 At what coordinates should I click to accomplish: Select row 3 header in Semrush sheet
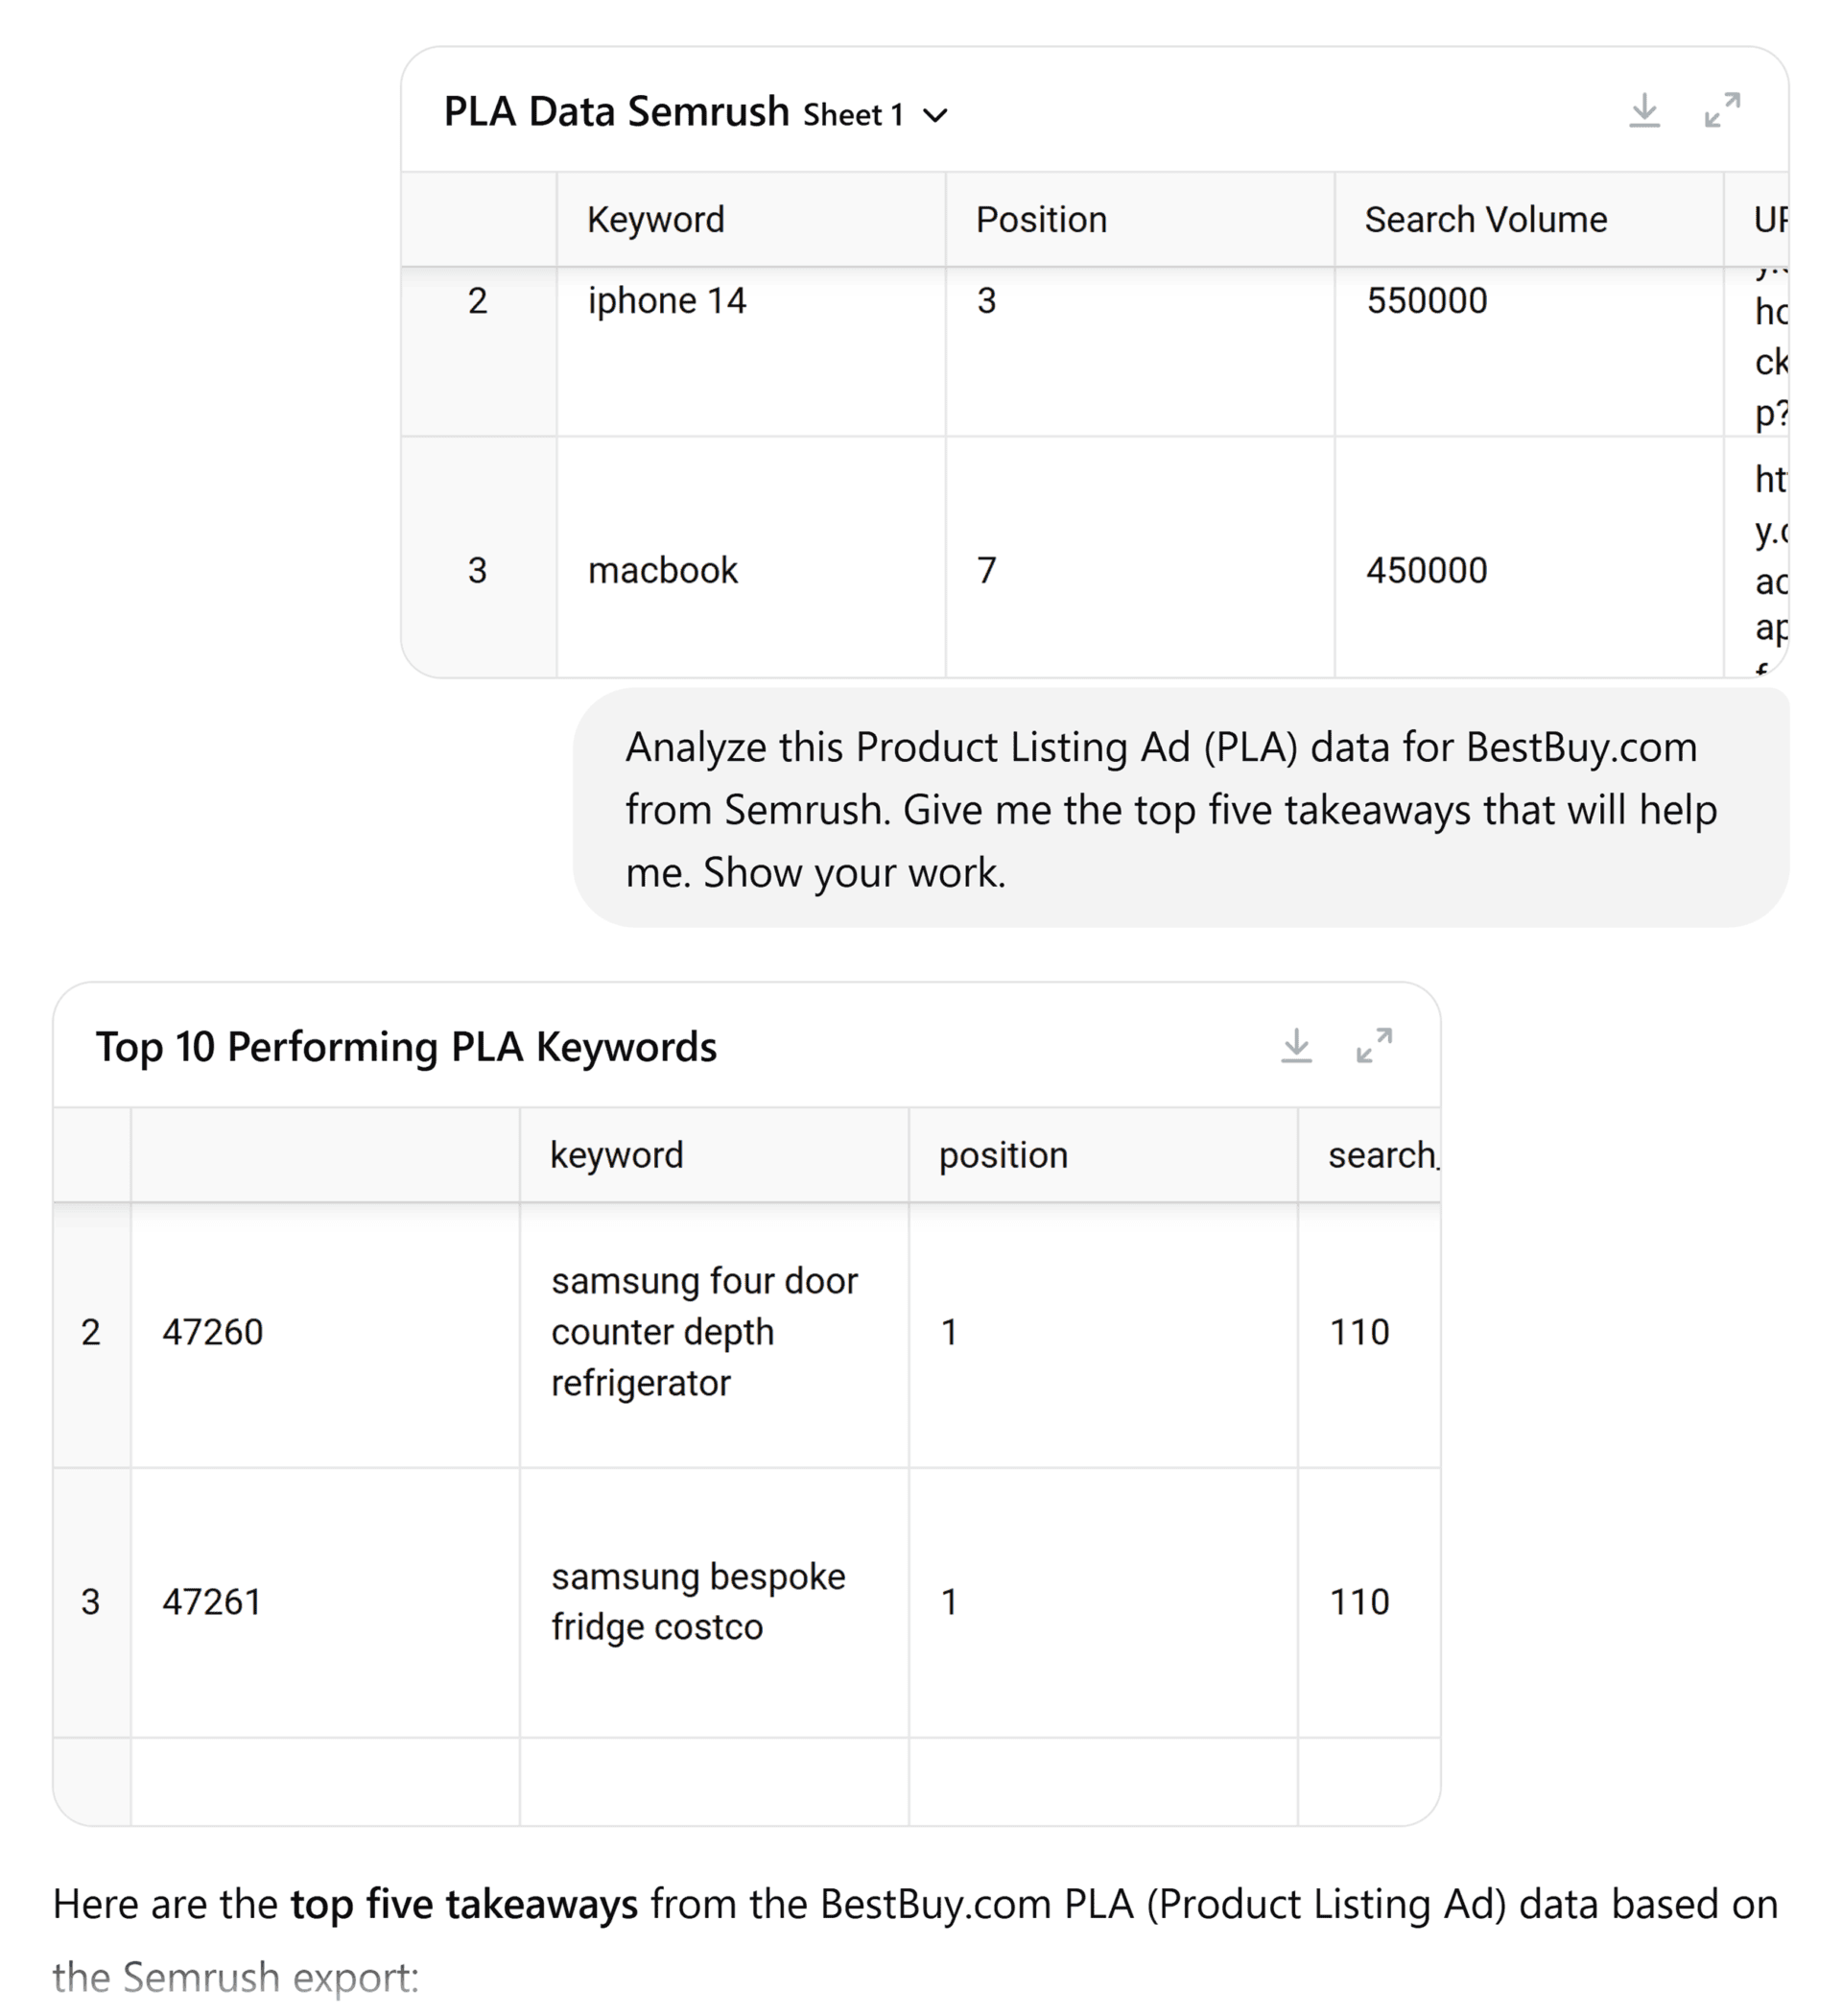[478, 570]
